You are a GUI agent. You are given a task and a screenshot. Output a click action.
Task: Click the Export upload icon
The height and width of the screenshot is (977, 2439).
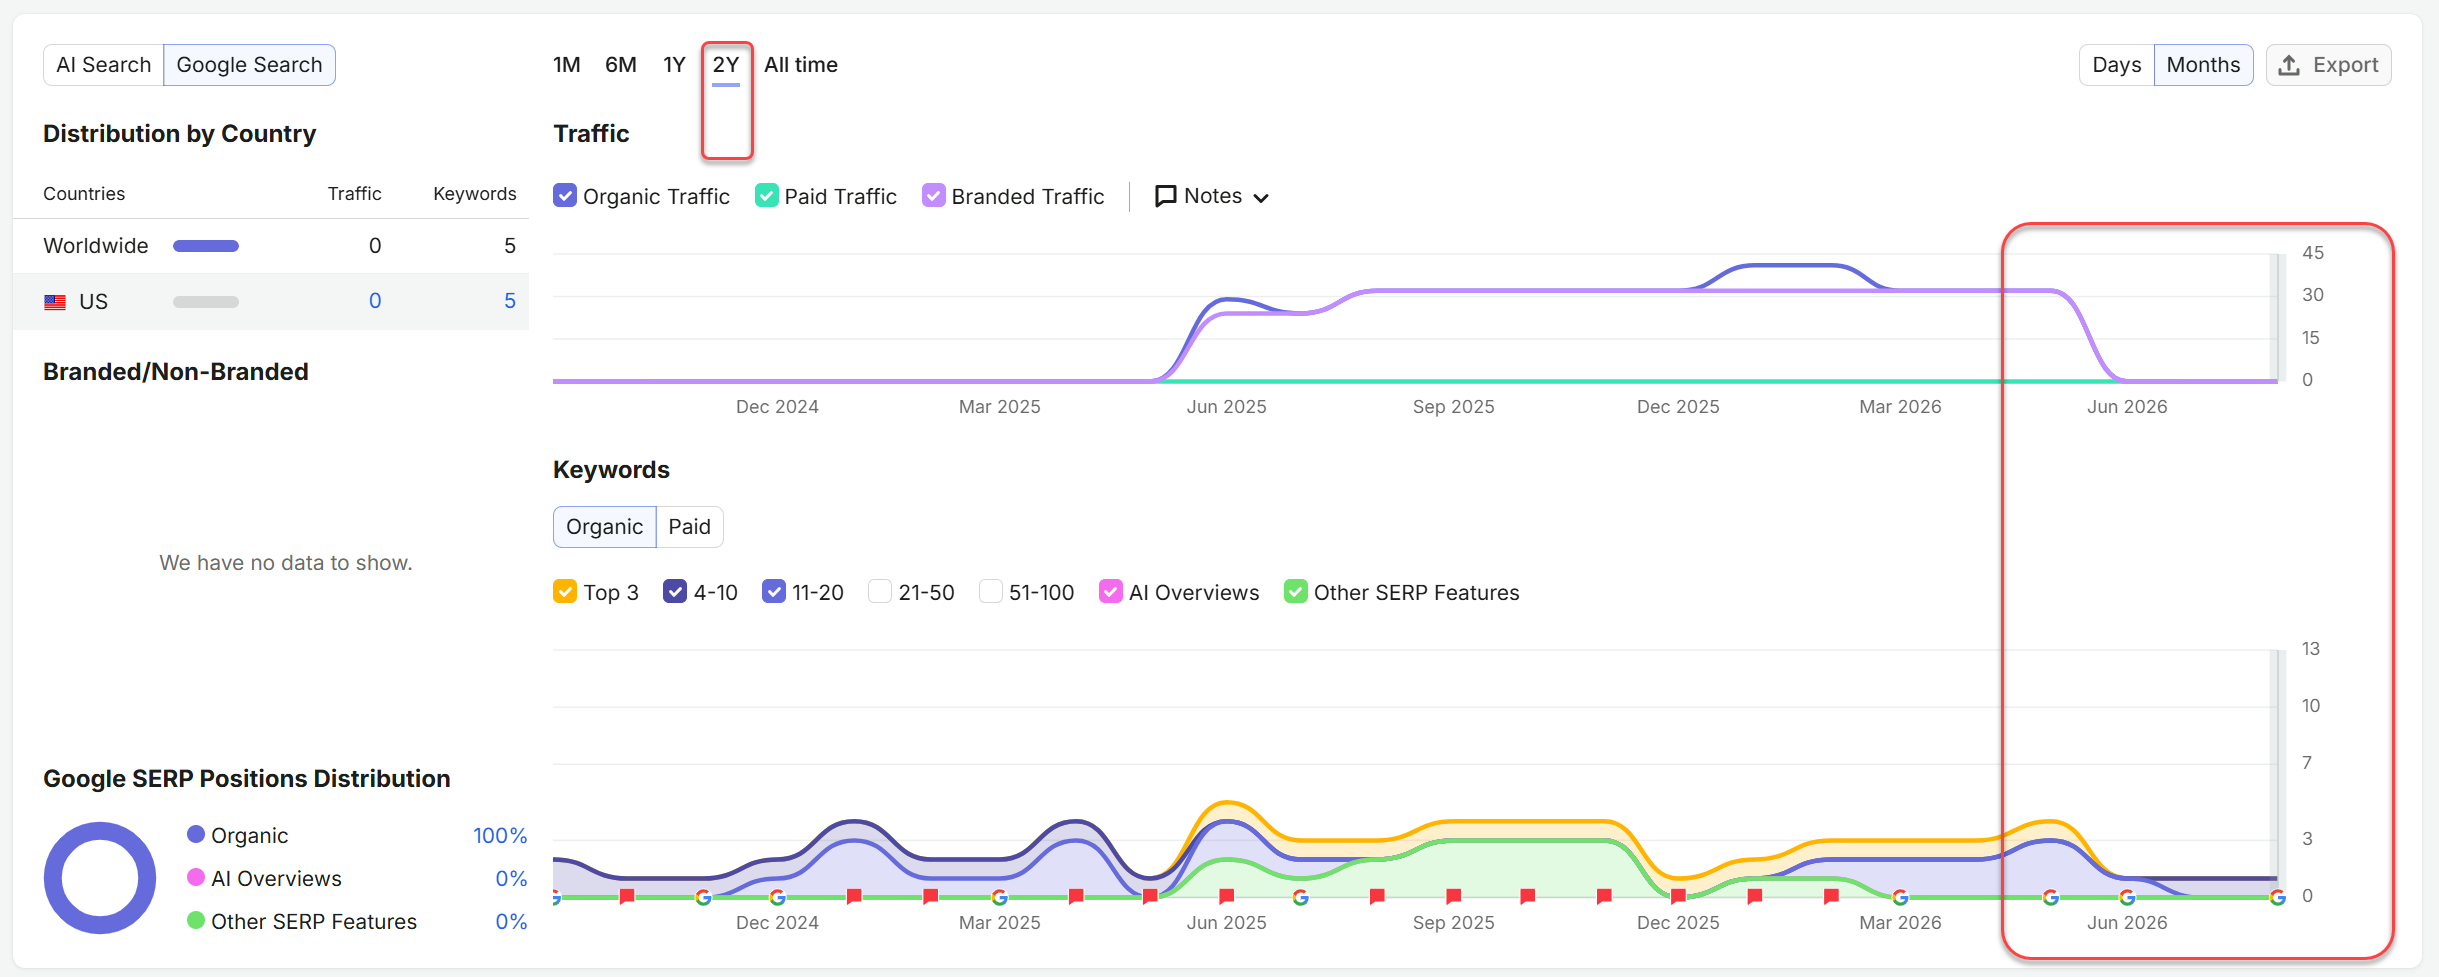2289,65
